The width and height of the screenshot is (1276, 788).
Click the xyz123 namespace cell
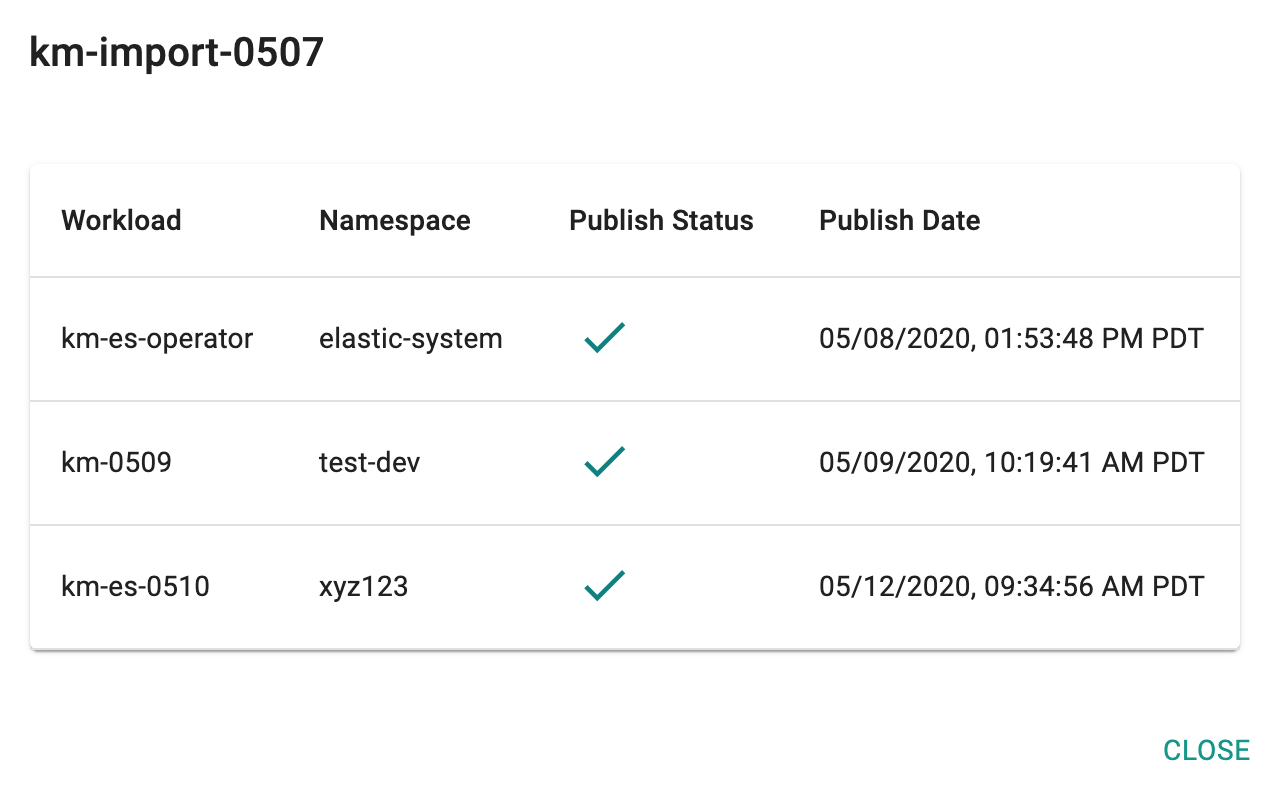coord(363,587)
